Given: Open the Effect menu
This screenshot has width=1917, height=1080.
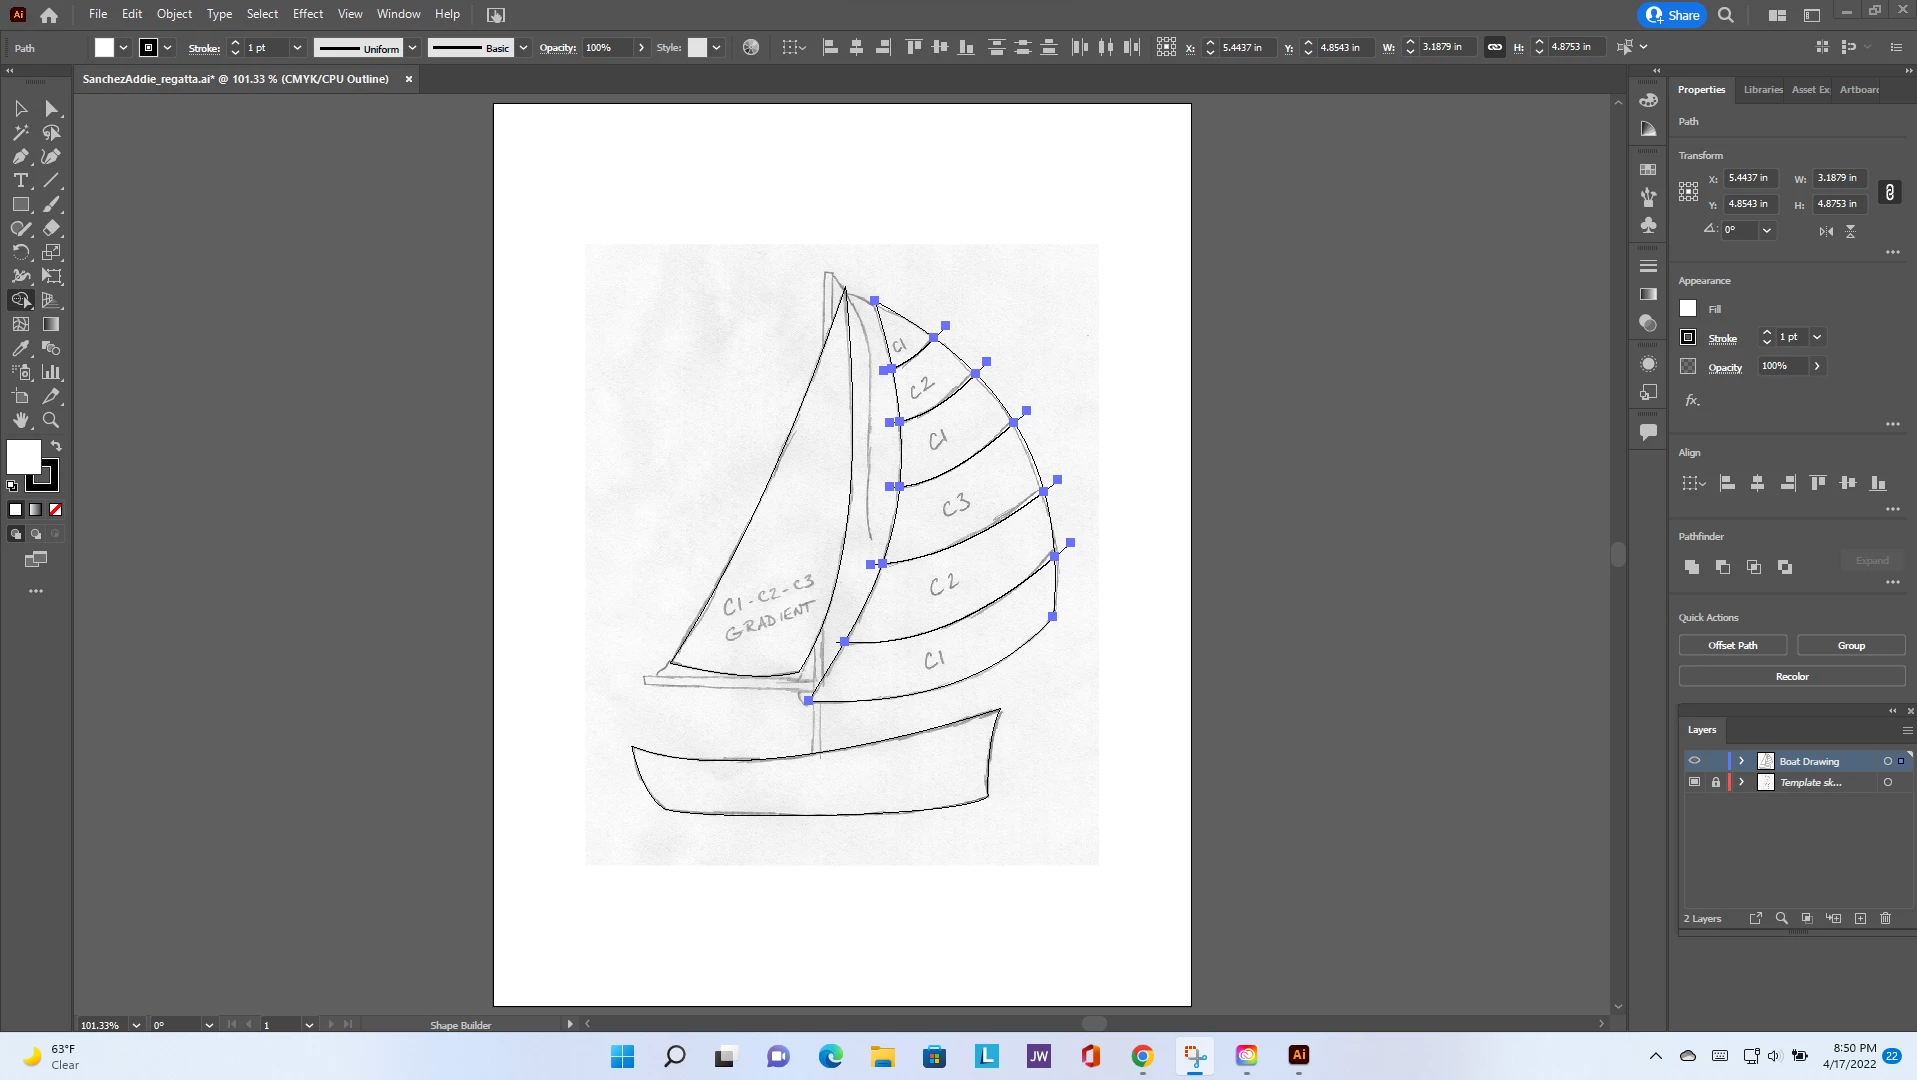Looking at the screenshot, I should (x=308, y=14).
